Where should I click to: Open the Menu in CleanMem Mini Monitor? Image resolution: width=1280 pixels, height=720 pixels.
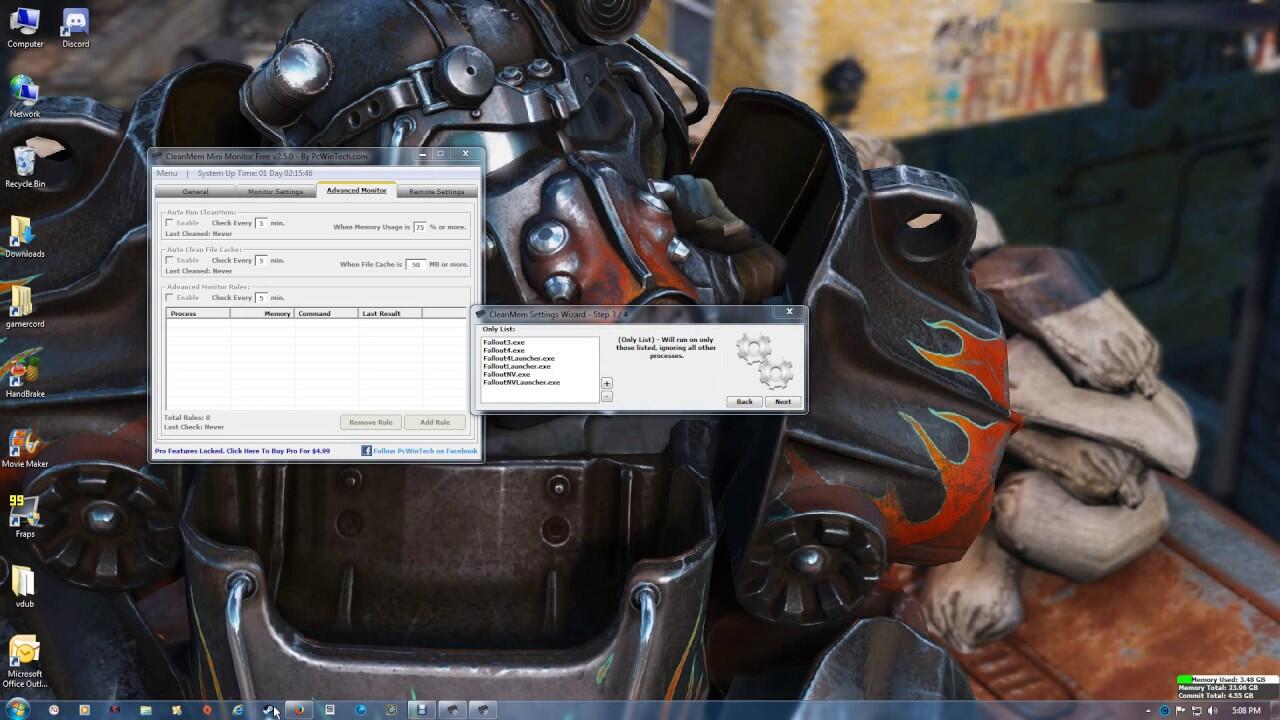click(x=167, y=173)
